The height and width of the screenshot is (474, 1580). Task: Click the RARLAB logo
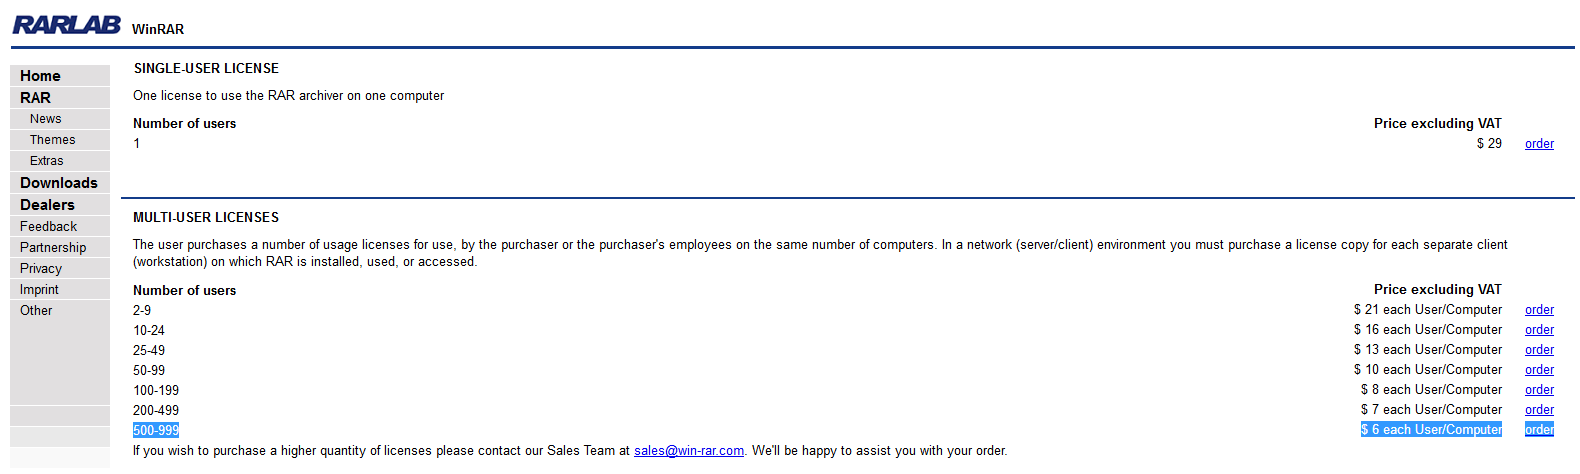pos(66,25)
